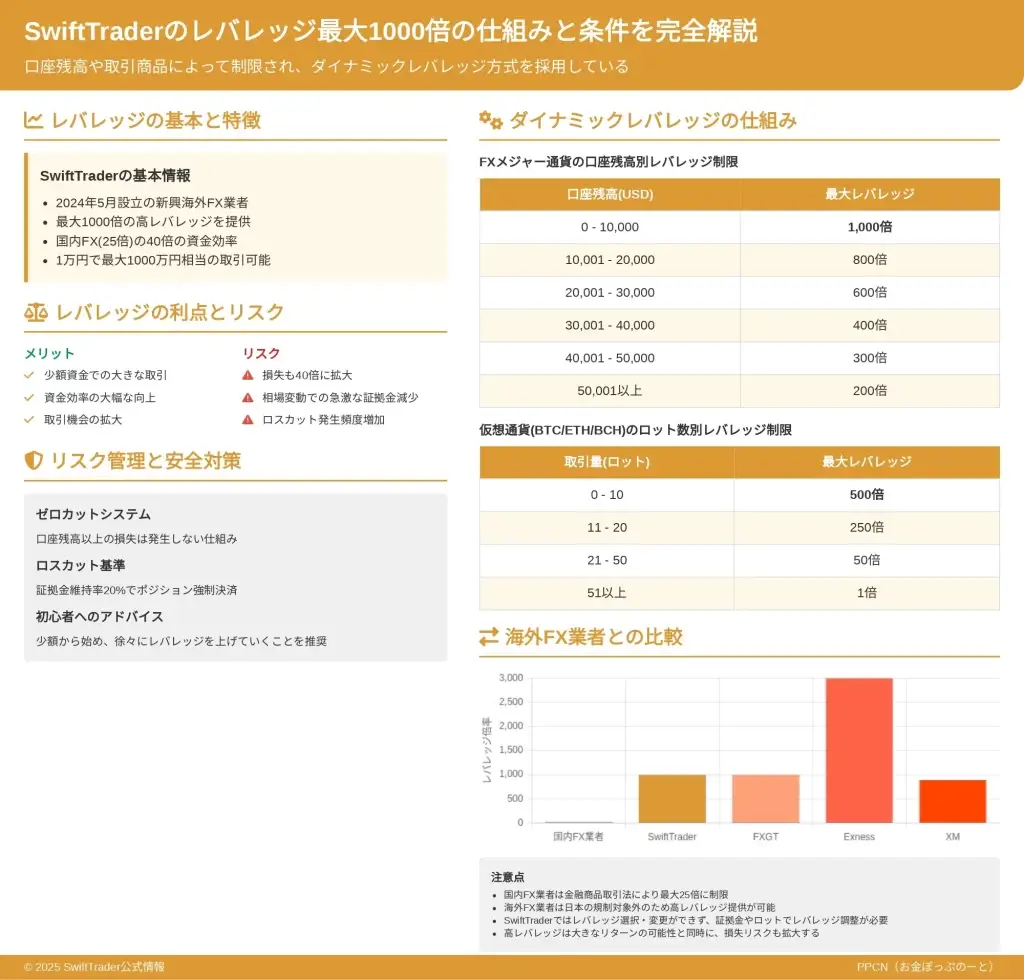Click the chart-line icon beside レバレッジの基本と特徴
Screen dimensions: 1024x980
tap(34, 121)
